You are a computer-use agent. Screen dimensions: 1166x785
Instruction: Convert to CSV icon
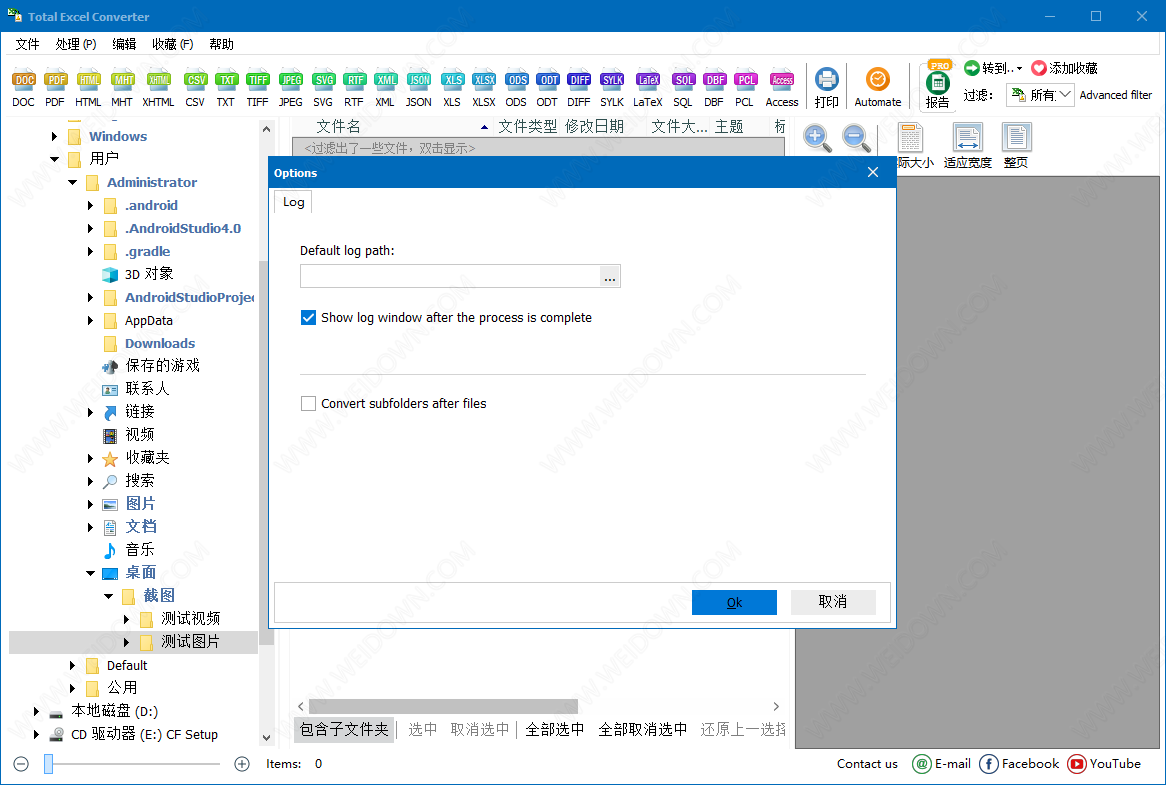(195, 88)
